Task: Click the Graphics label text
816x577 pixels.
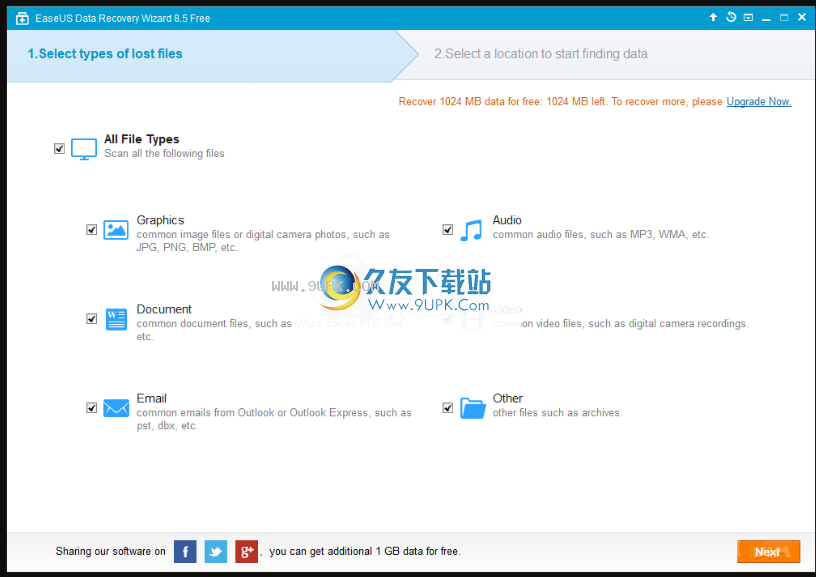Action: (x=160, y=220)
